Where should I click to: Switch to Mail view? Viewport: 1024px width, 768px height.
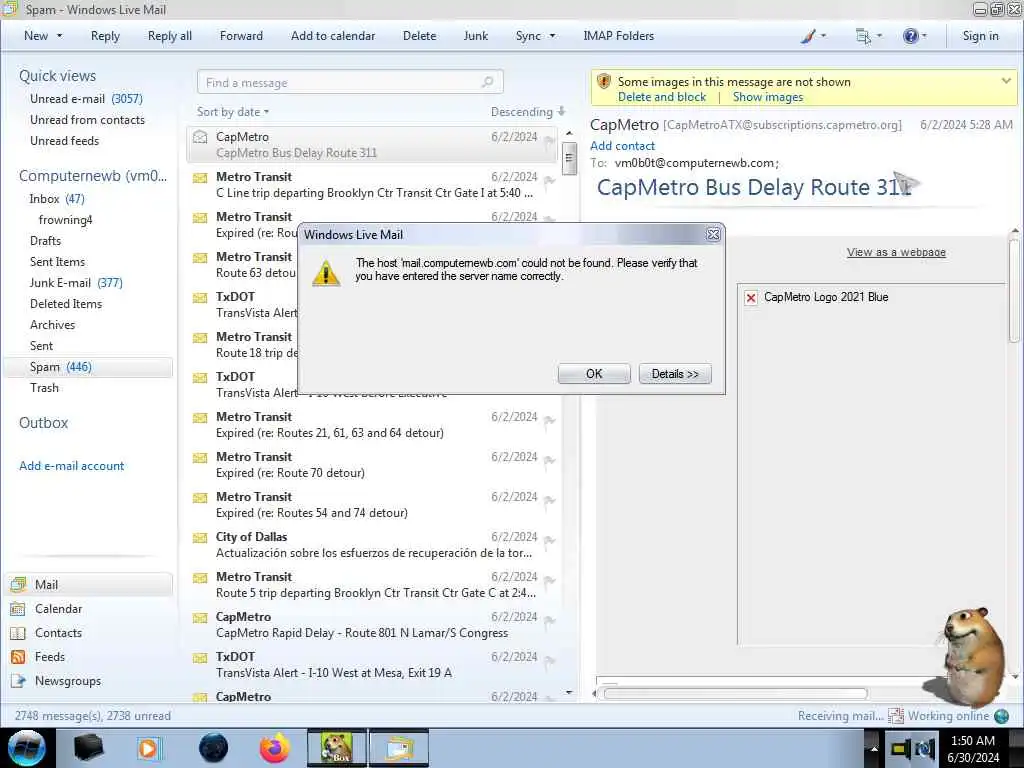pos(89,584)
